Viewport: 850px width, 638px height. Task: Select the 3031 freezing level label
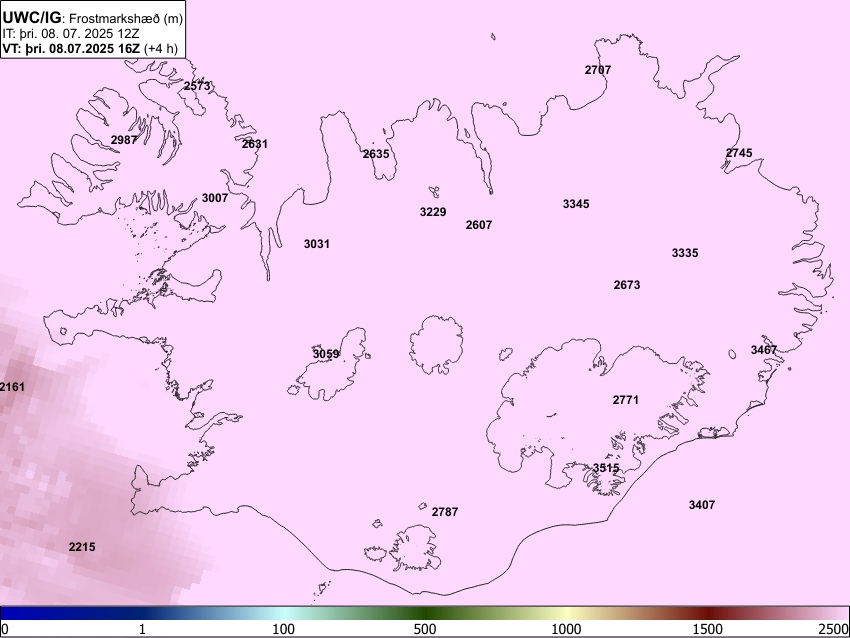[317, 244]
